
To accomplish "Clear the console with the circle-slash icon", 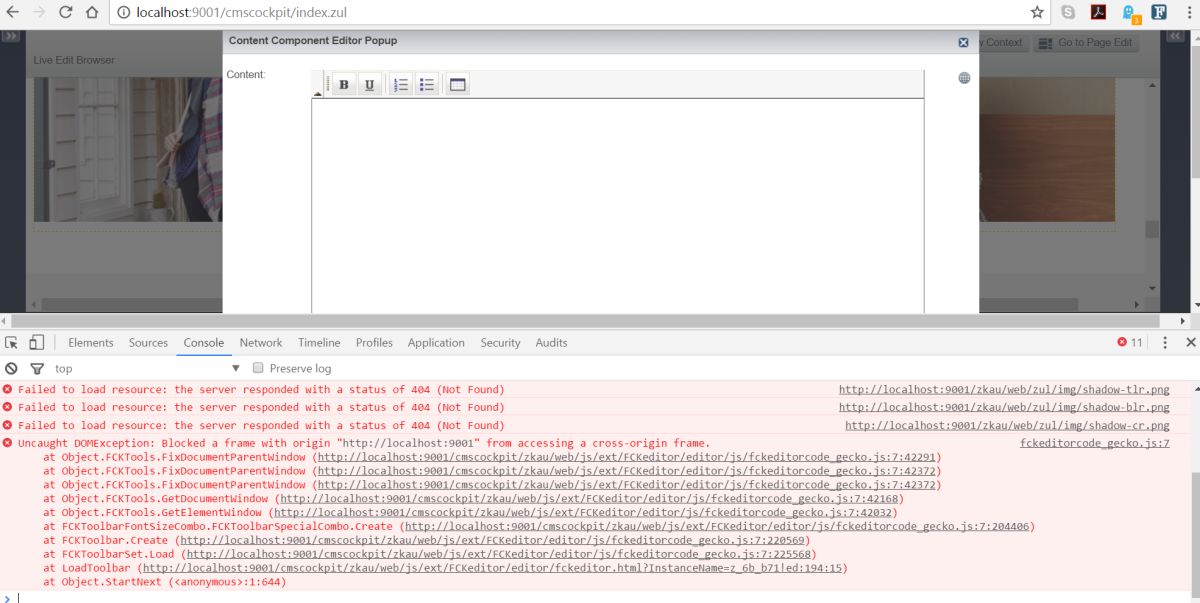I will pos(12,368).
